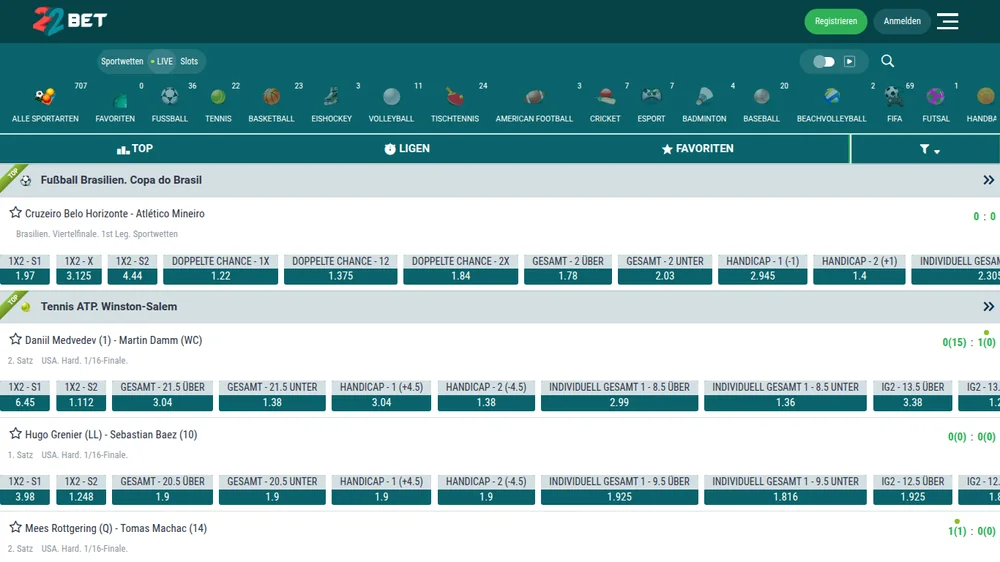Favorite the Cruzeiro Belo Horizonte match star

click(15, 212)
